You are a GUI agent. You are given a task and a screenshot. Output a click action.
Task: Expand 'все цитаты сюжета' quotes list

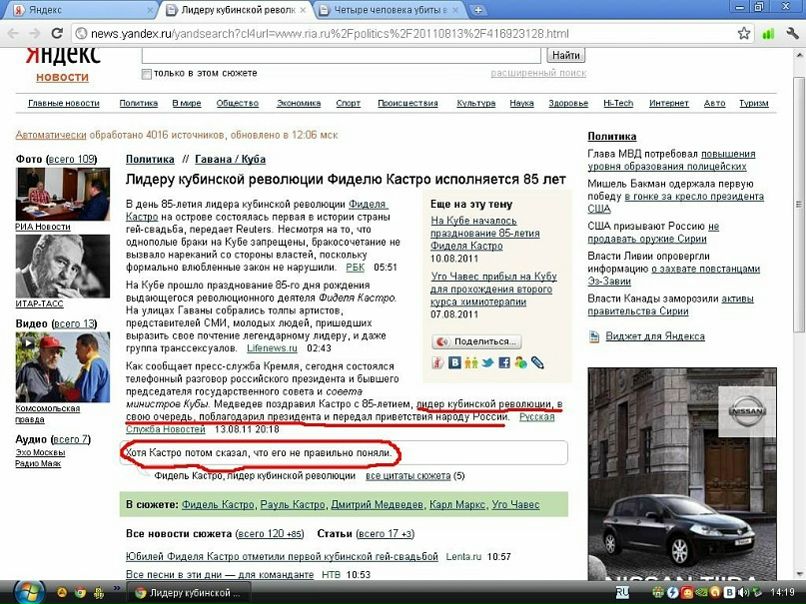[x=408, y=476]
